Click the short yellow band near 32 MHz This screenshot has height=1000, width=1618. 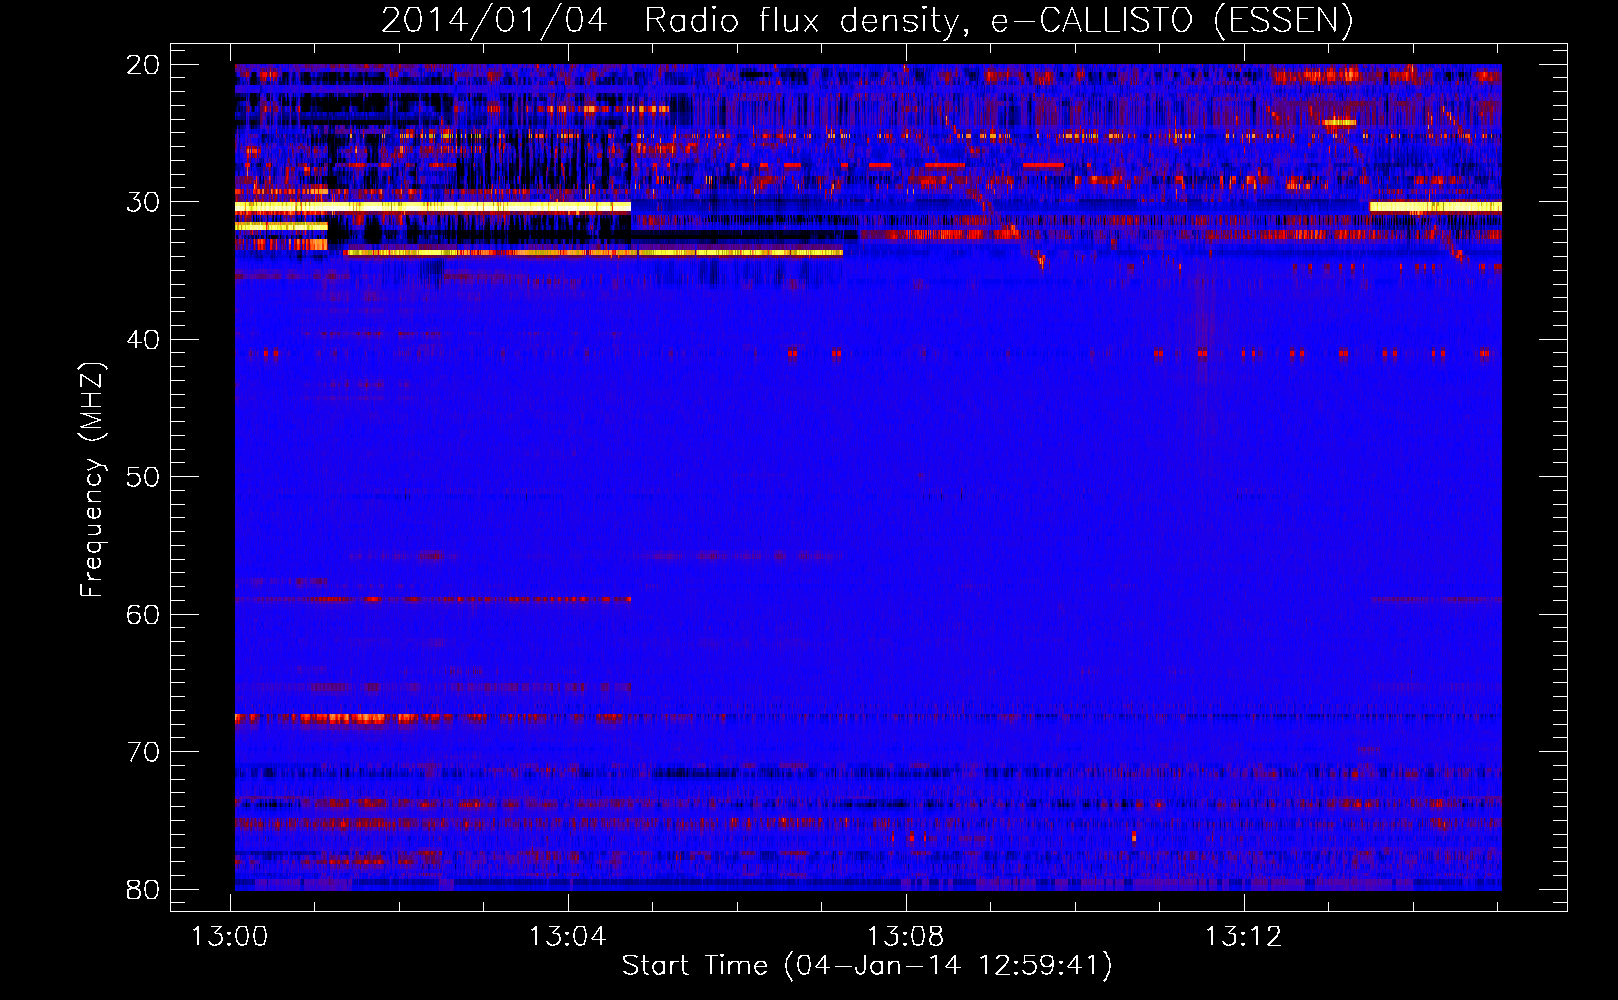[281, 226]
